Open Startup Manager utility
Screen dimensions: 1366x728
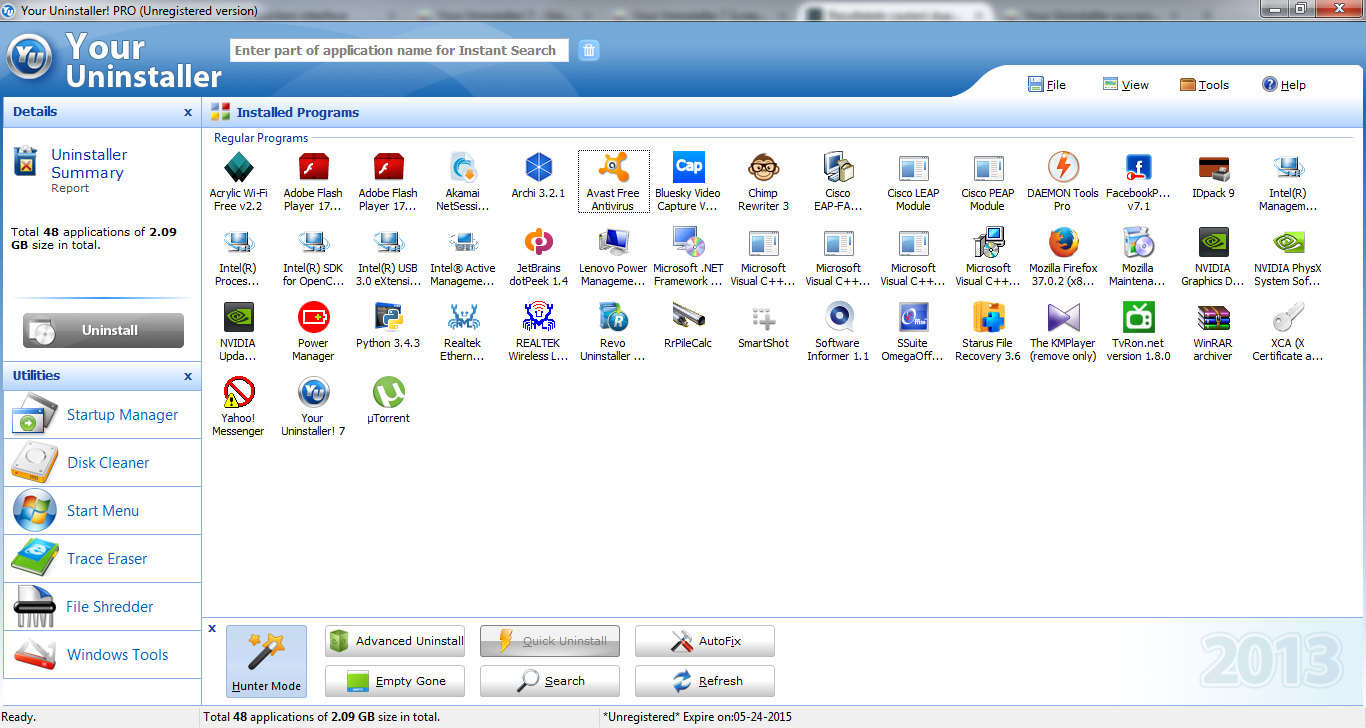pos(102,415)
